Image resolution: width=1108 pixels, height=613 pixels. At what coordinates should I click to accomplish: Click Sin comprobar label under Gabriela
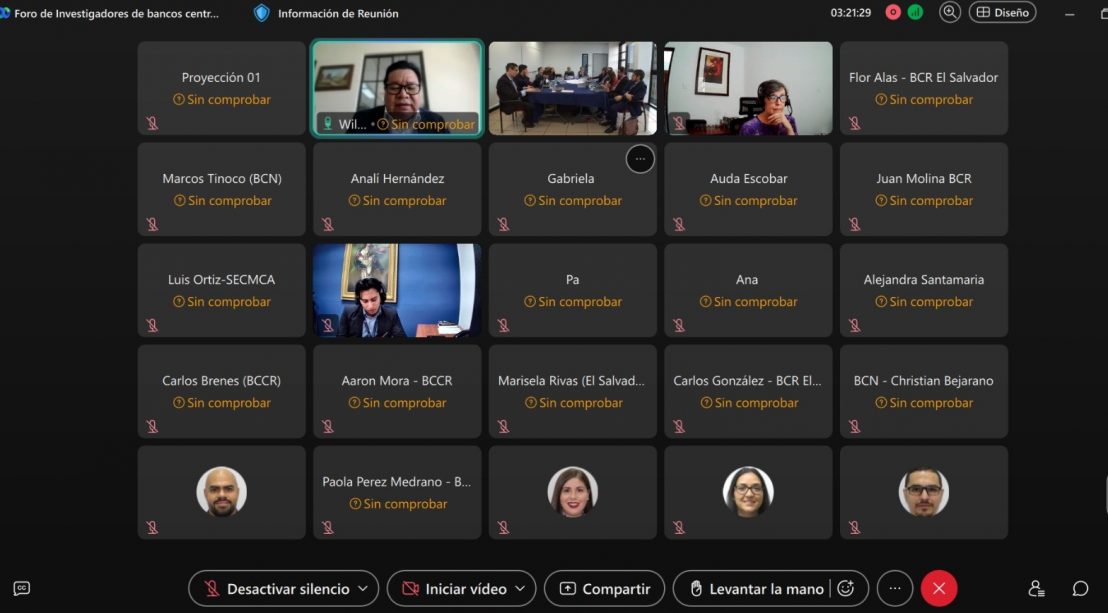point(573,201)
